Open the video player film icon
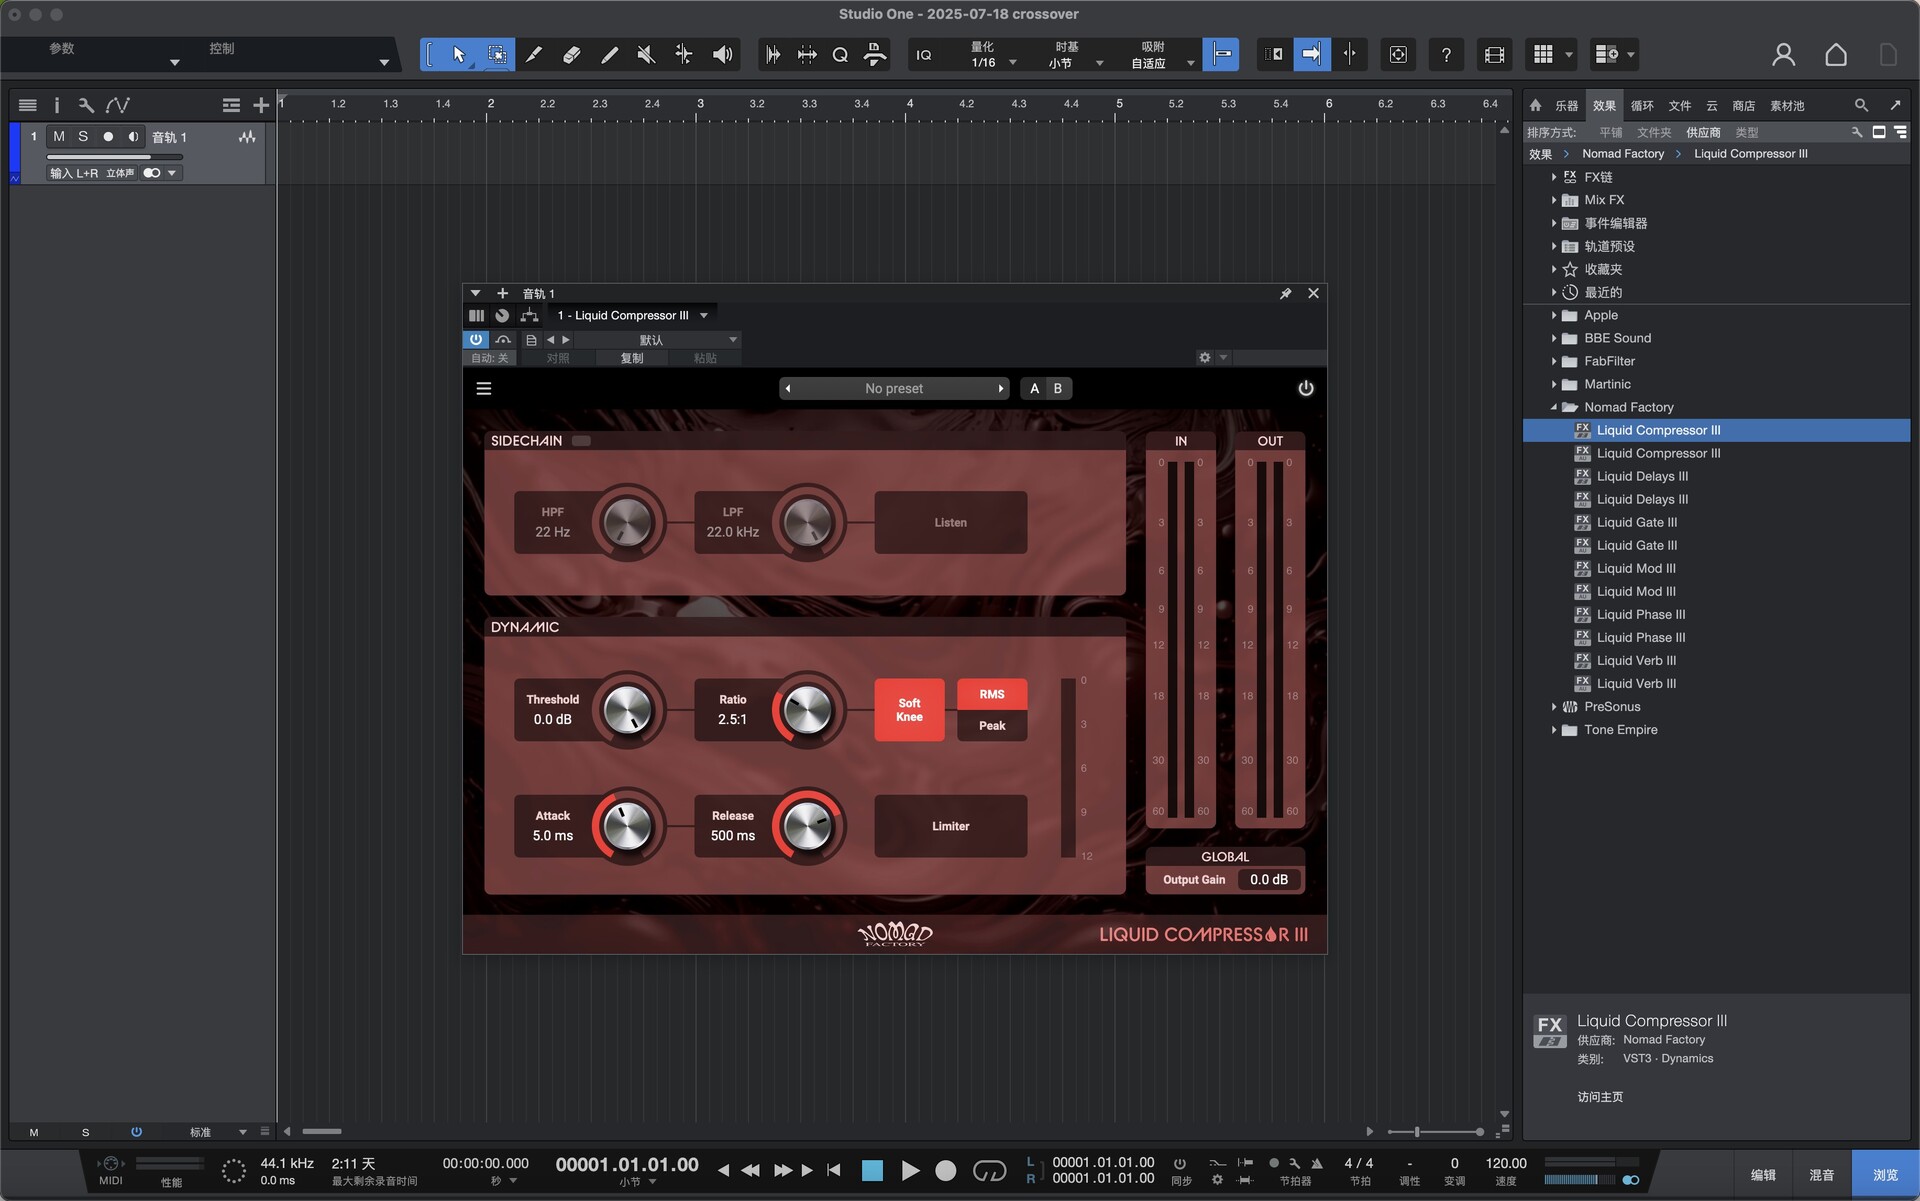The width and height of the screenshot is (1920, 1201). click(x=1494, y=55)
